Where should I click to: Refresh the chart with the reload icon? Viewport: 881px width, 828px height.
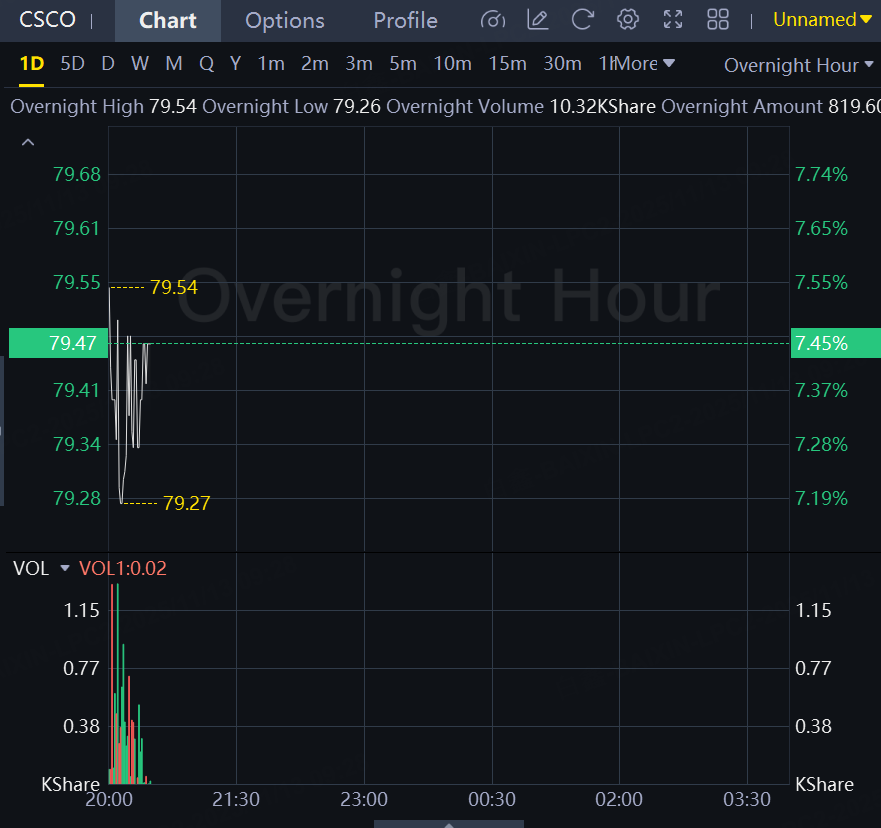[x=582, y=20]
